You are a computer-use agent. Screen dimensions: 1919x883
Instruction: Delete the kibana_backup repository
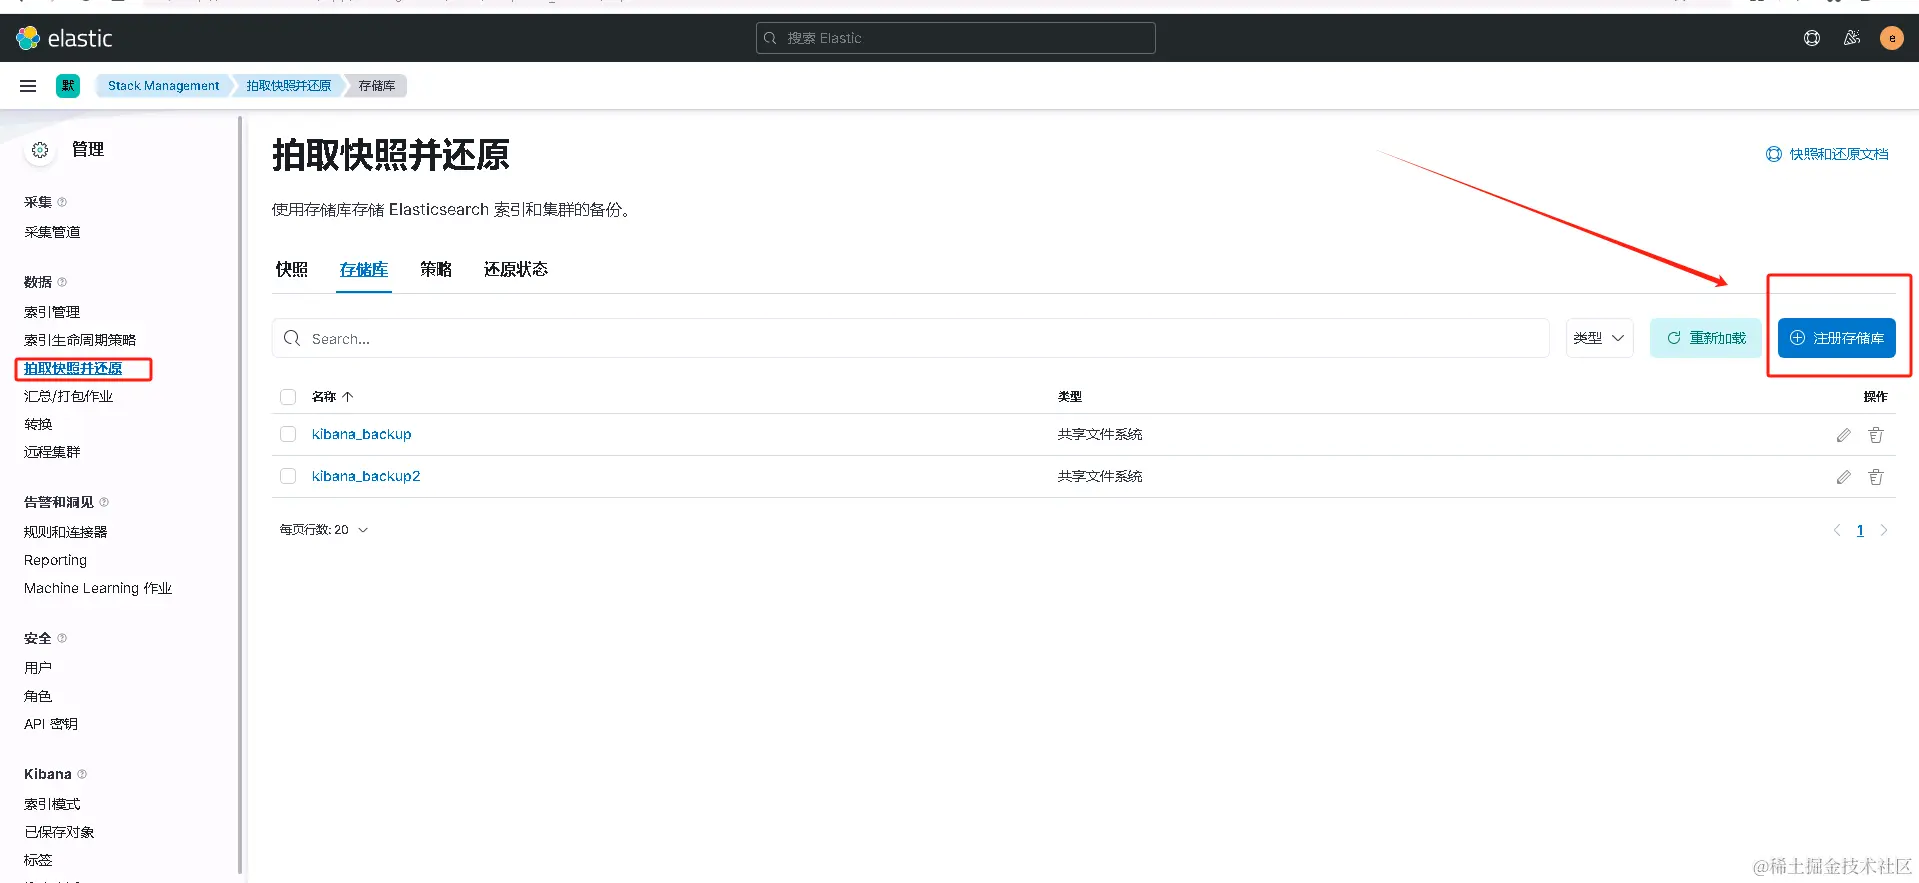point(1876,435)
